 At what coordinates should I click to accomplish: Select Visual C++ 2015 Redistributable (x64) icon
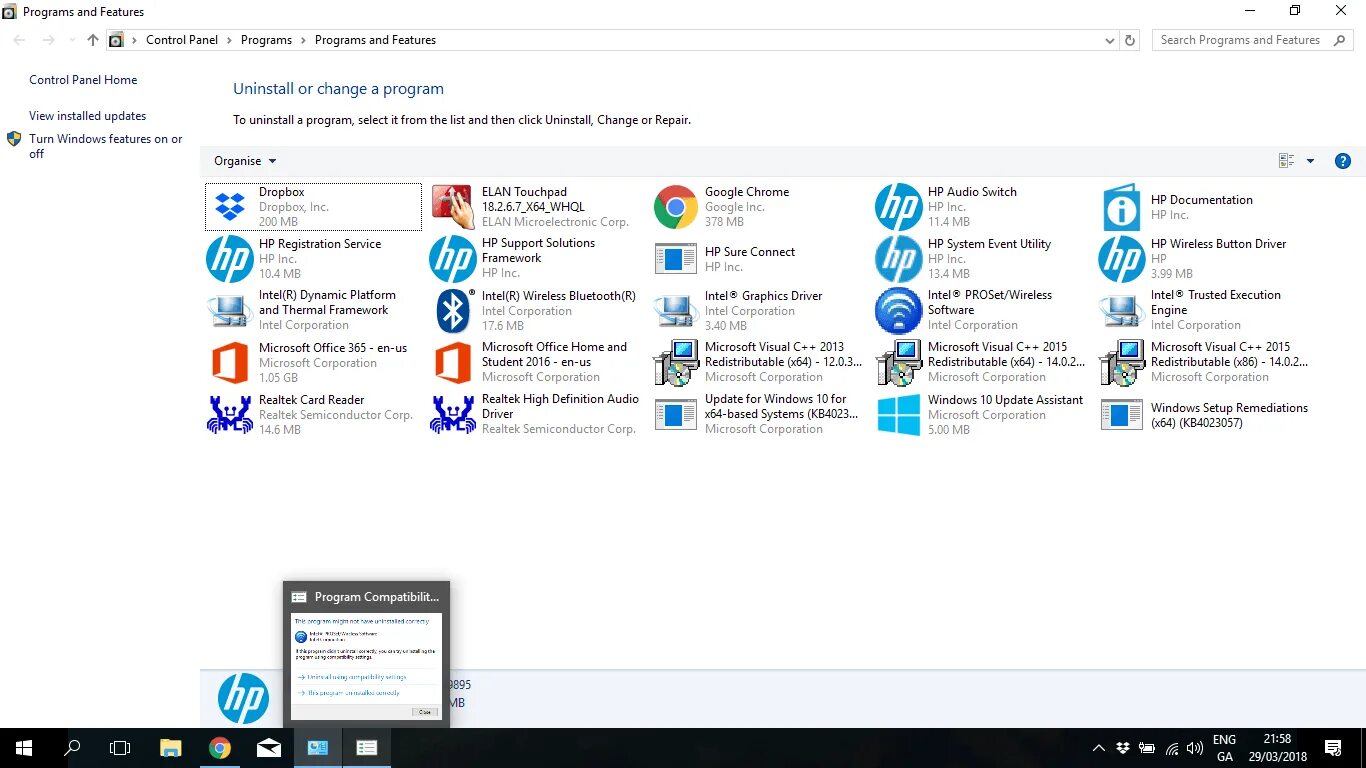tap(899, 363)
